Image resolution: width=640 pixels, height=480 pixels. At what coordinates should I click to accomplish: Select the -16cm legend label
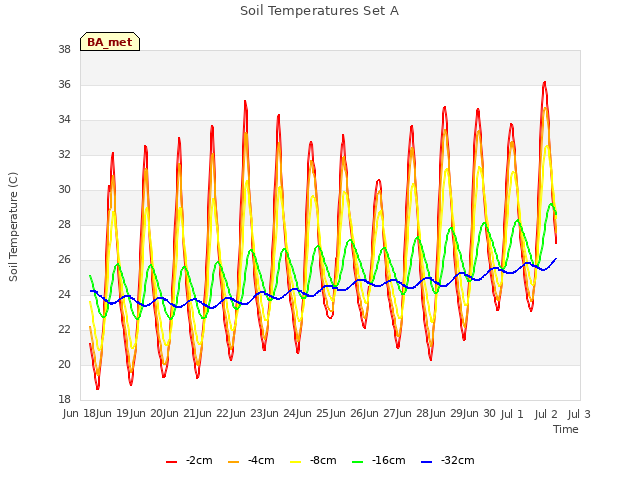[x=388, y=460]
